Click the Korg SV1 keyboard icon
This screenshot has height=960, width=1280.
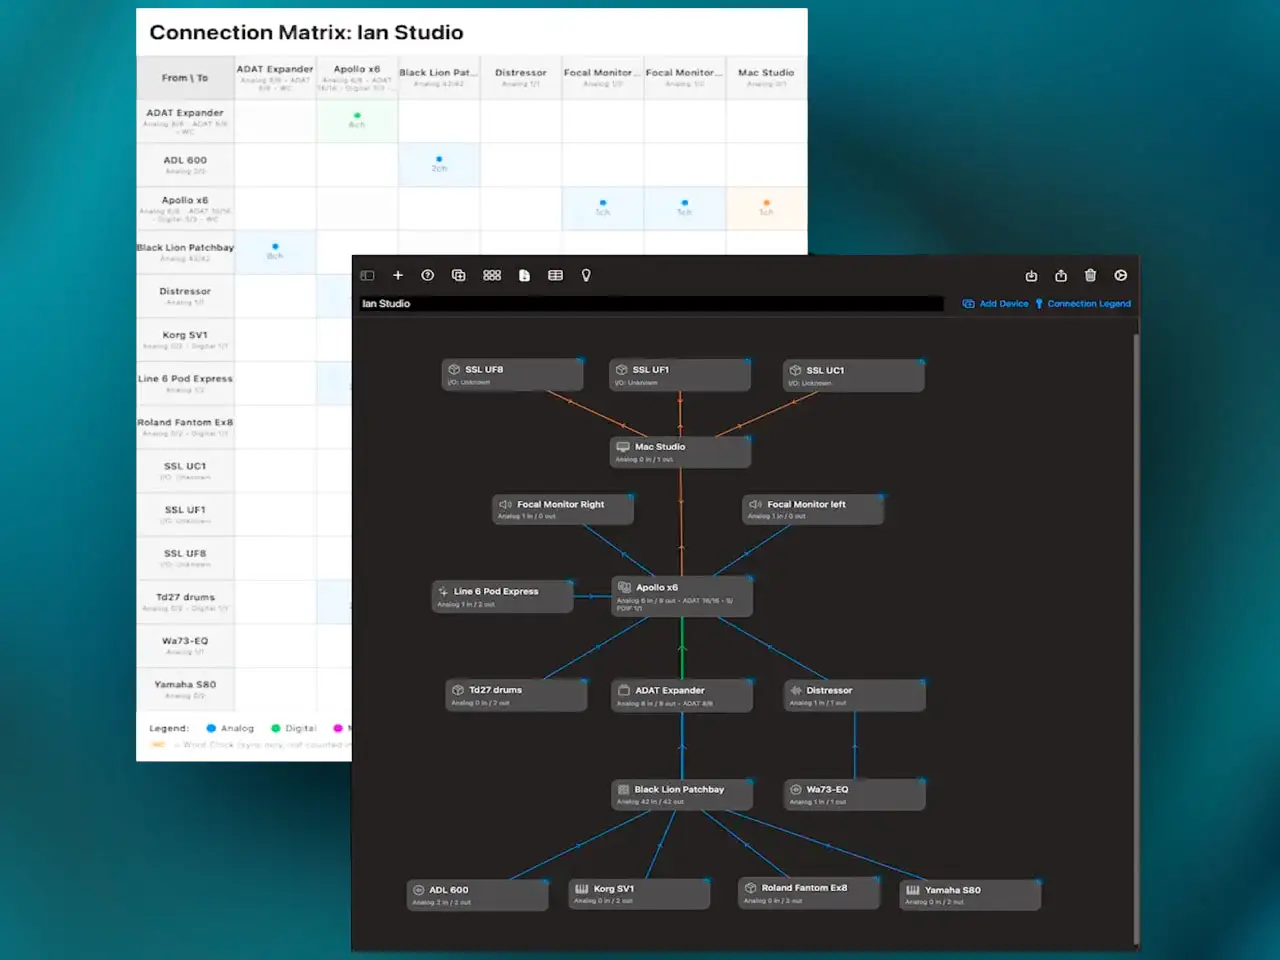coord(582,888)
